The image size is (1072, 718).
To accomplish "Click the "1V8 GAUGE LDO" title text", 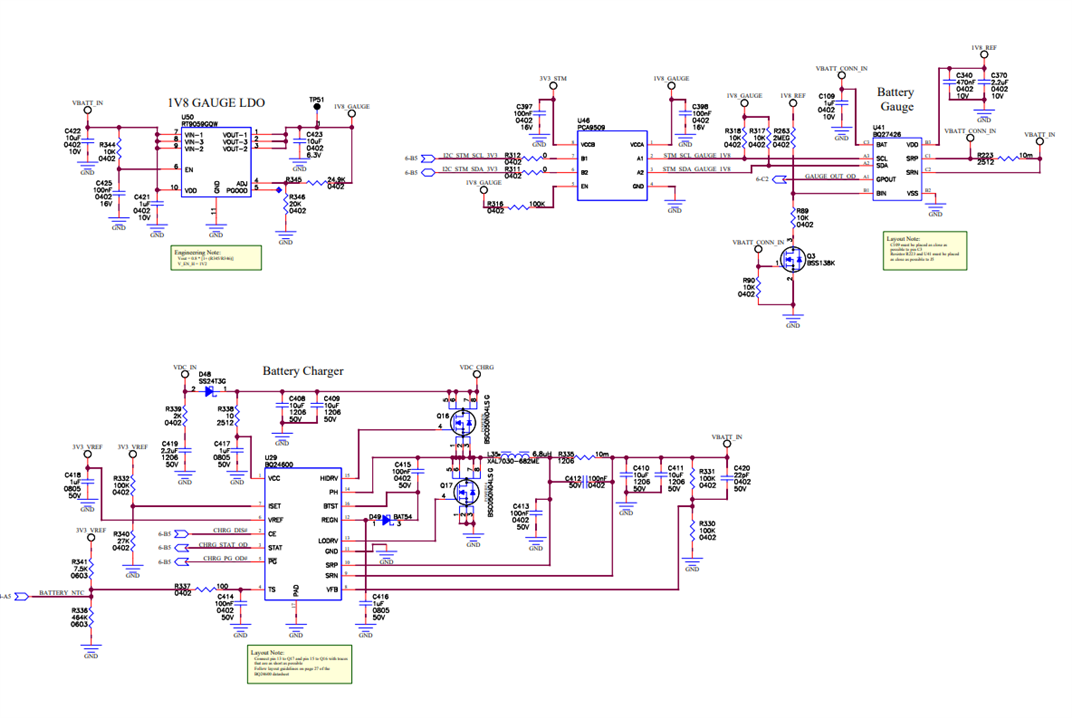I will [216, 103].
